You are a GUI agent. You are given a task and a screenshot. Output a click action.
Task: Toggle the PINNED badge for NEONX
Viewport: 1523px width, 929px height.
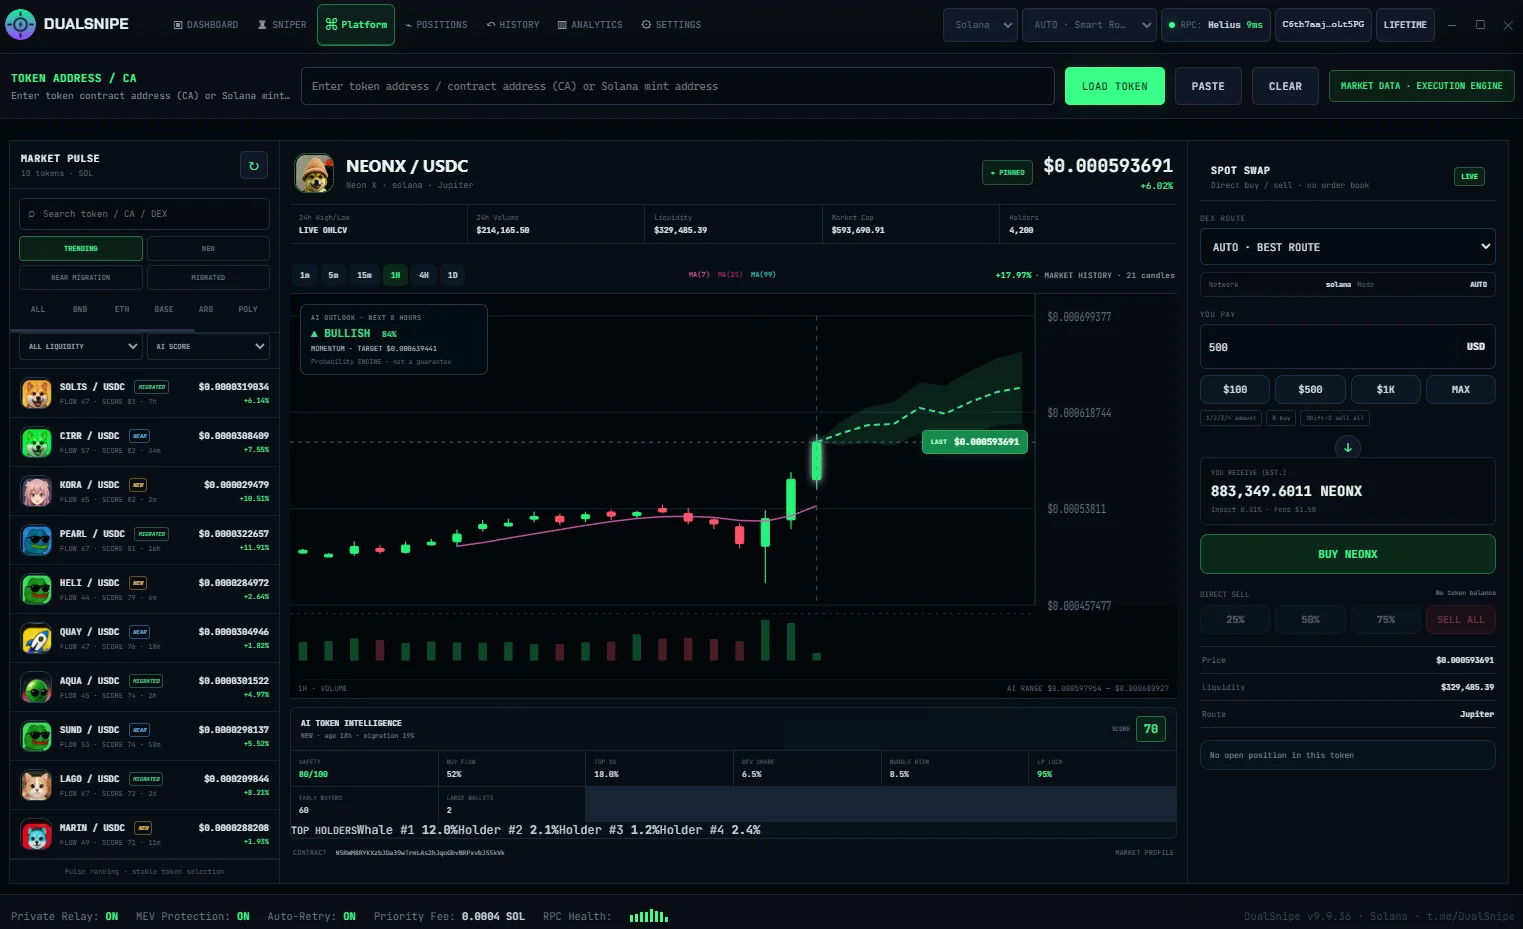1007,173
